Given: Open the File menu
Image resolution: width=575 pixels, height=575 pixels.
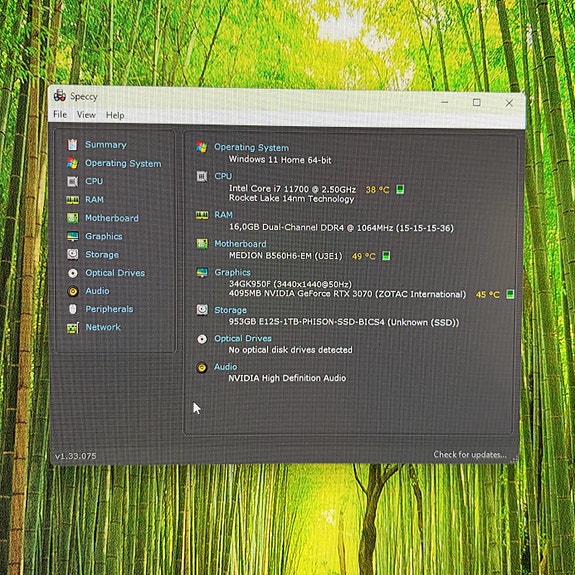Looking at the screenshot, I should pos(60,114).
